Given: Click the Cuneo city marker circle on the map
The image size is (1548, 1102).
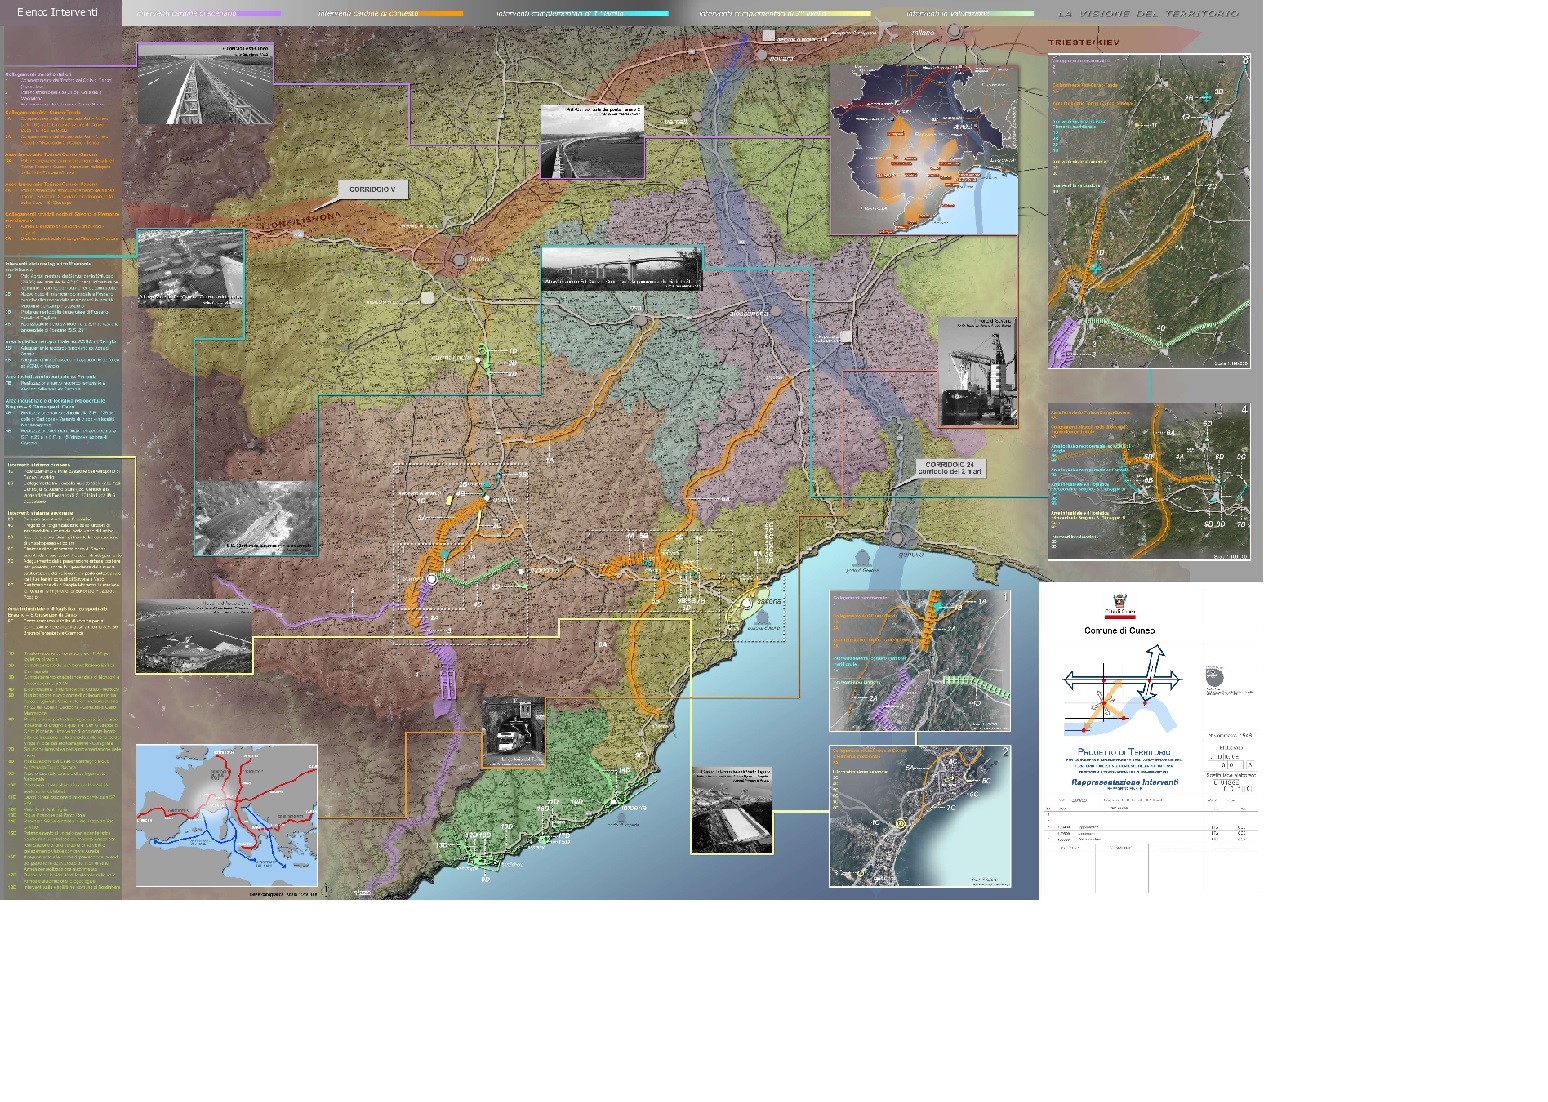Looking at the screenshot, I should (431, 579).
